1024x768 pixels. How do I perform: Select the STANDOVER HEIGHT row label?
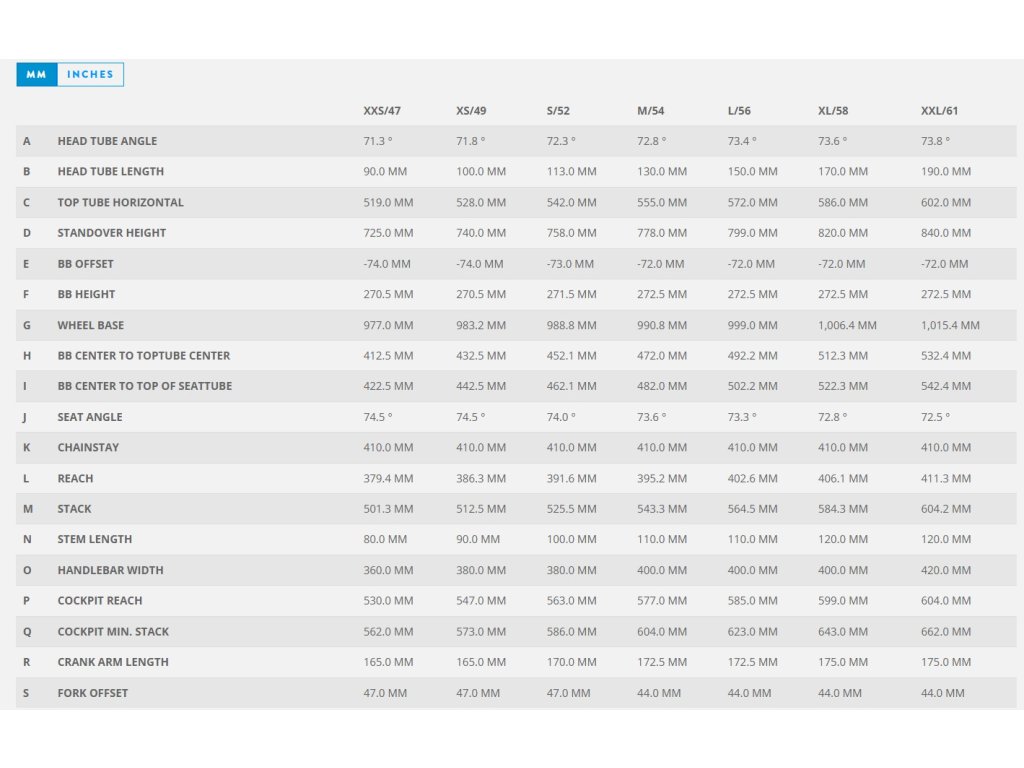tap(112, 233)
